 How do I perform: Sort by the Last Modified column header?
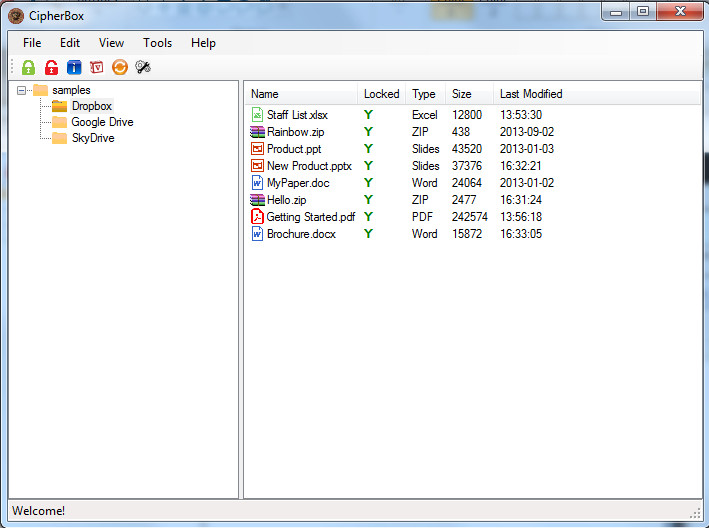597,94
